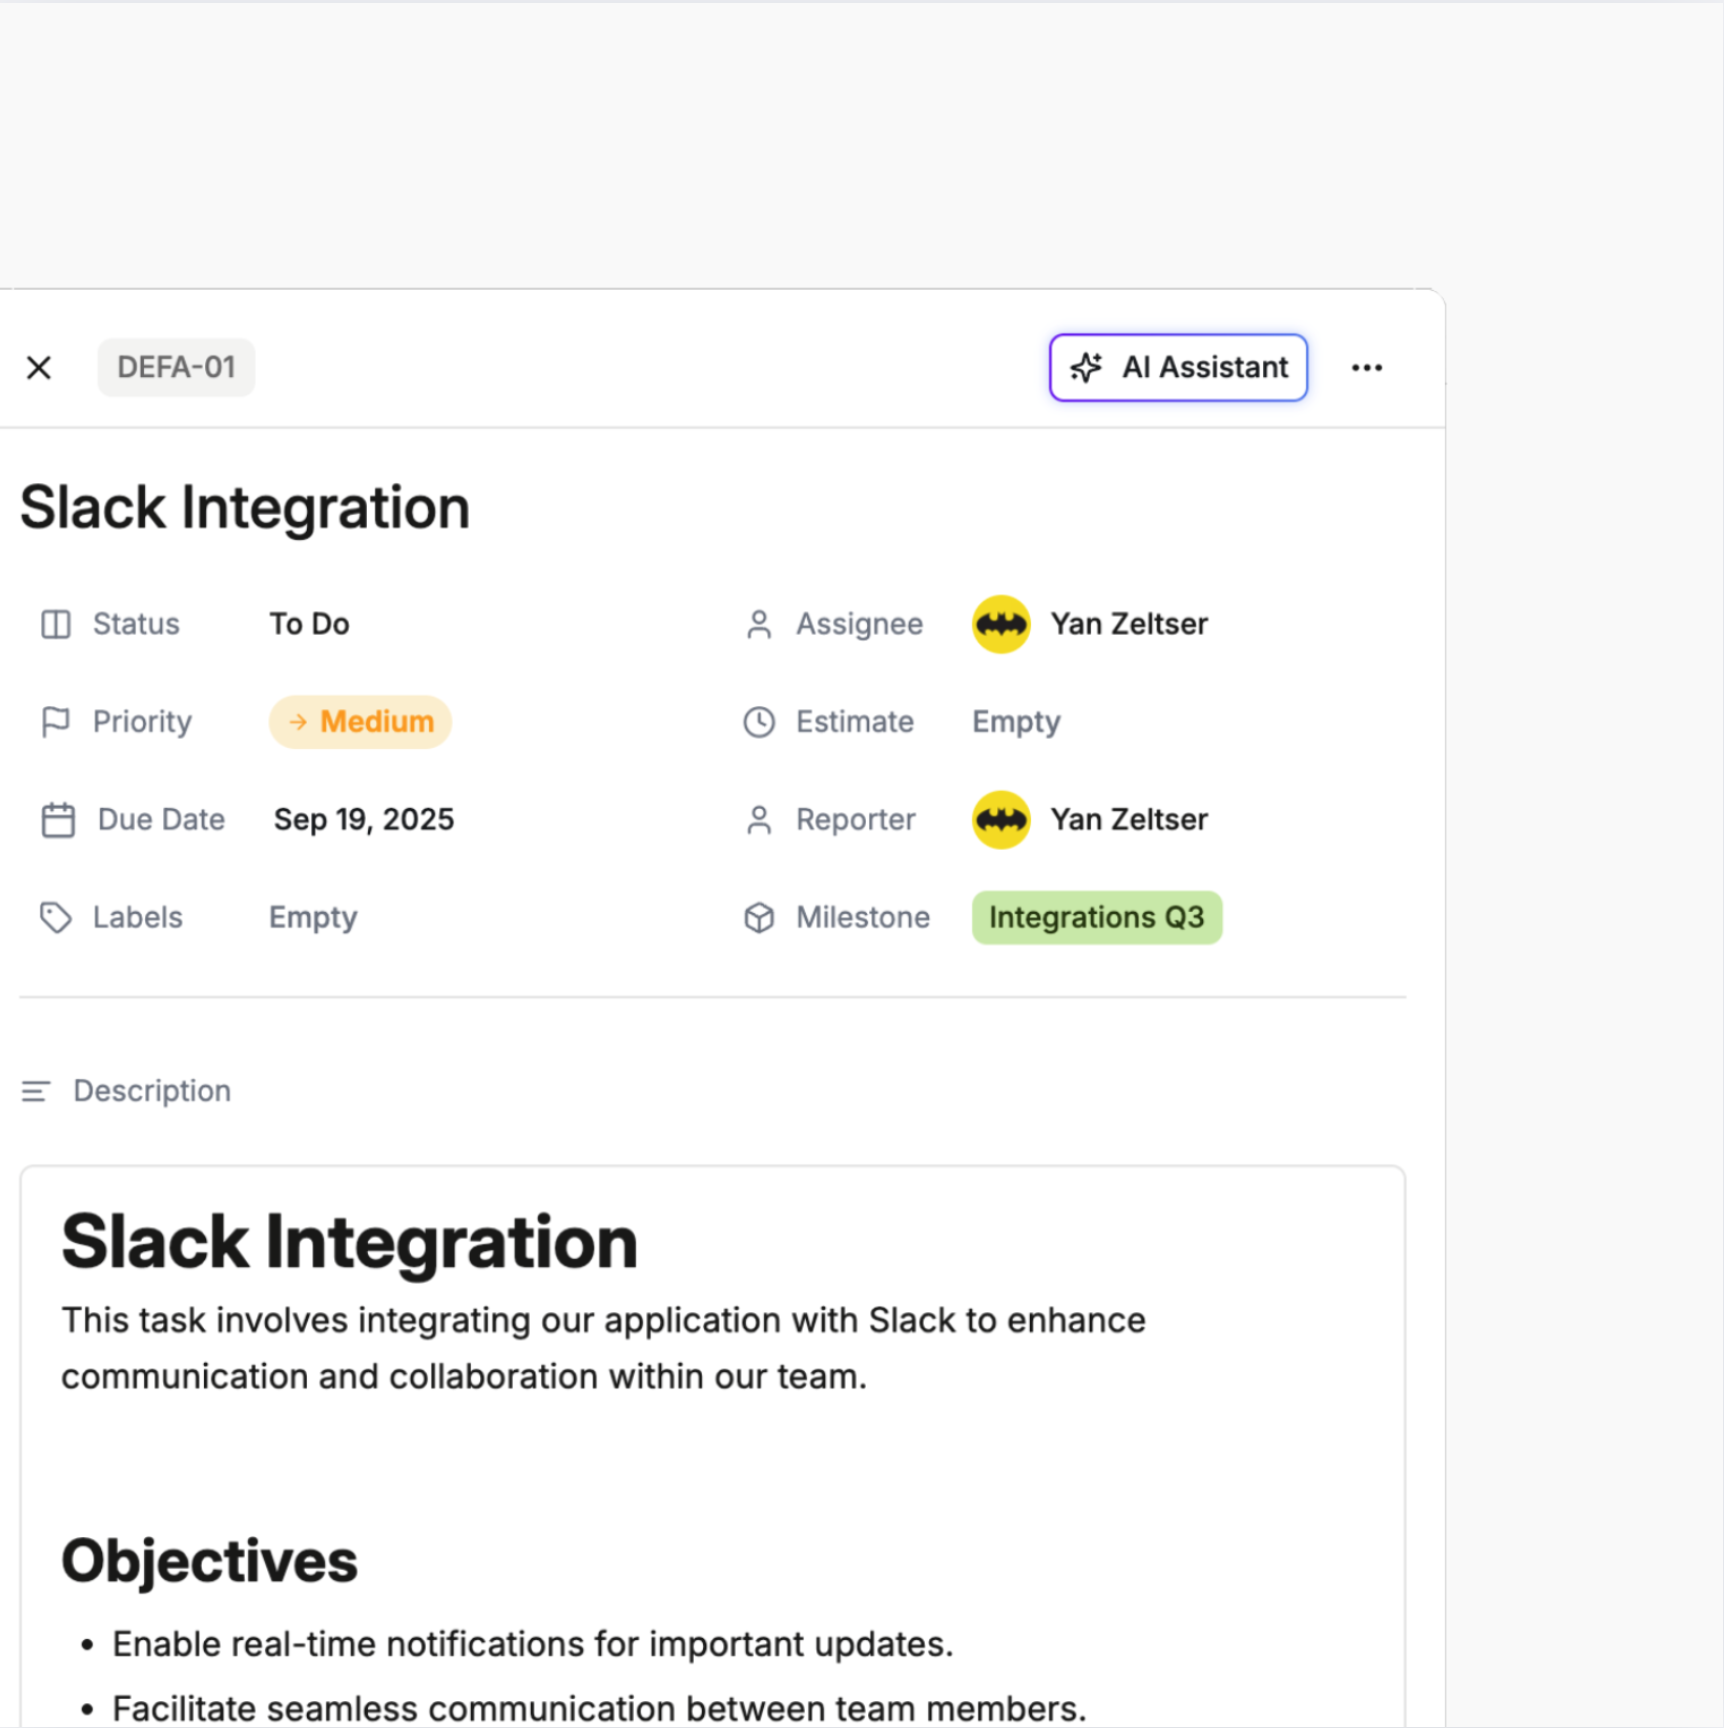Click the 'Enable real-time notifications' bullet
The width and height of the screenshot is (1724, 1728).
point(533,1644)
